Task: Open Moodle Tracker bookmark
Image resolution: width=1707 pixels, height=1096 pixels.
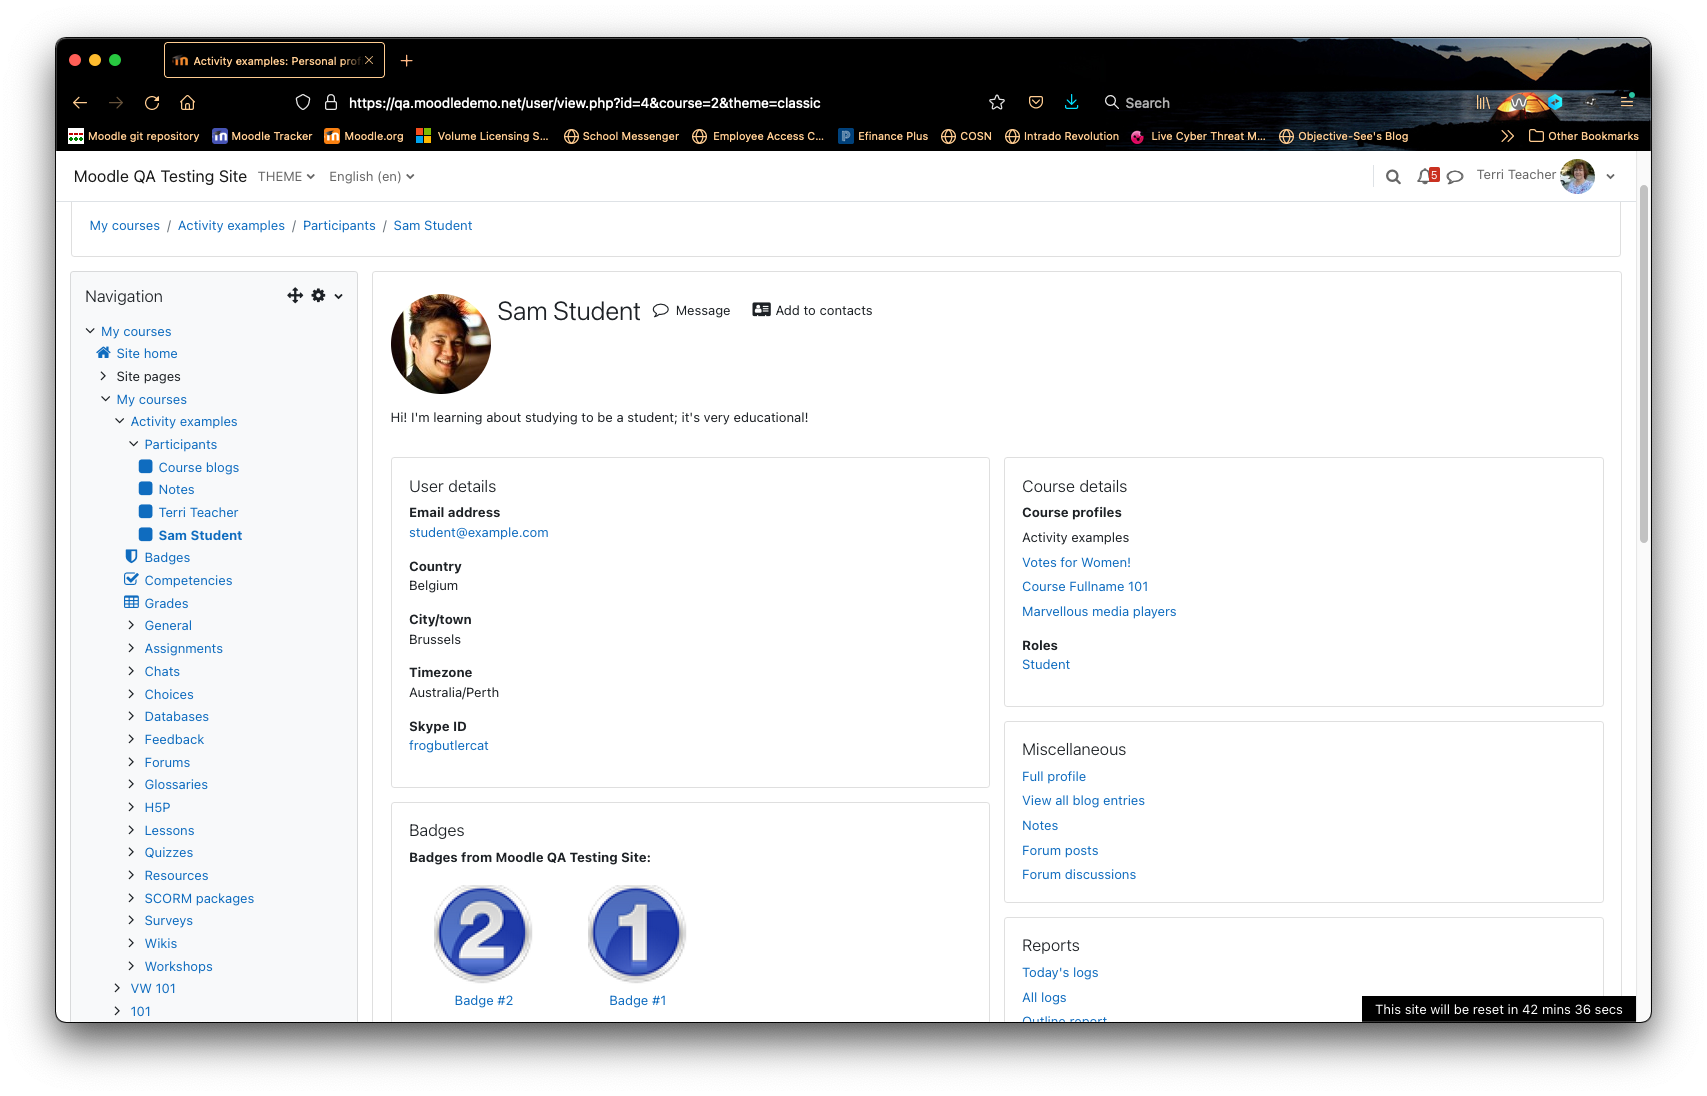Action: click(262, 136)
